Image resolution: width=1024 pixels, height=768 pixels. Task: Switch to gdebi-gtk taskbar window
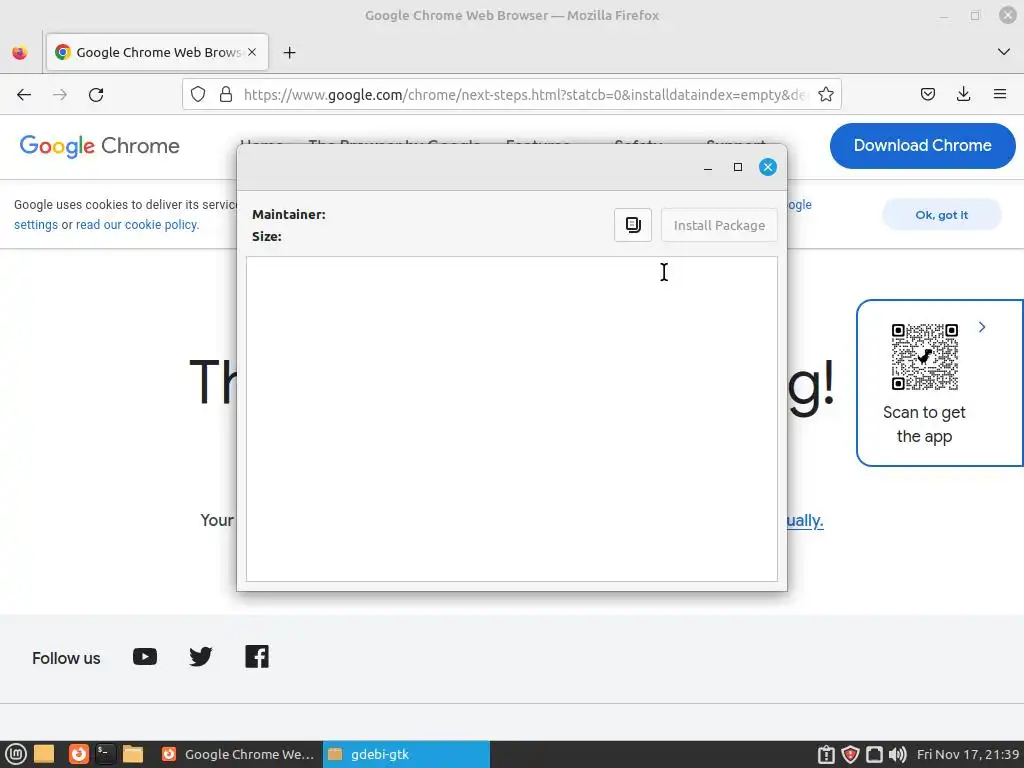(406, 754)
